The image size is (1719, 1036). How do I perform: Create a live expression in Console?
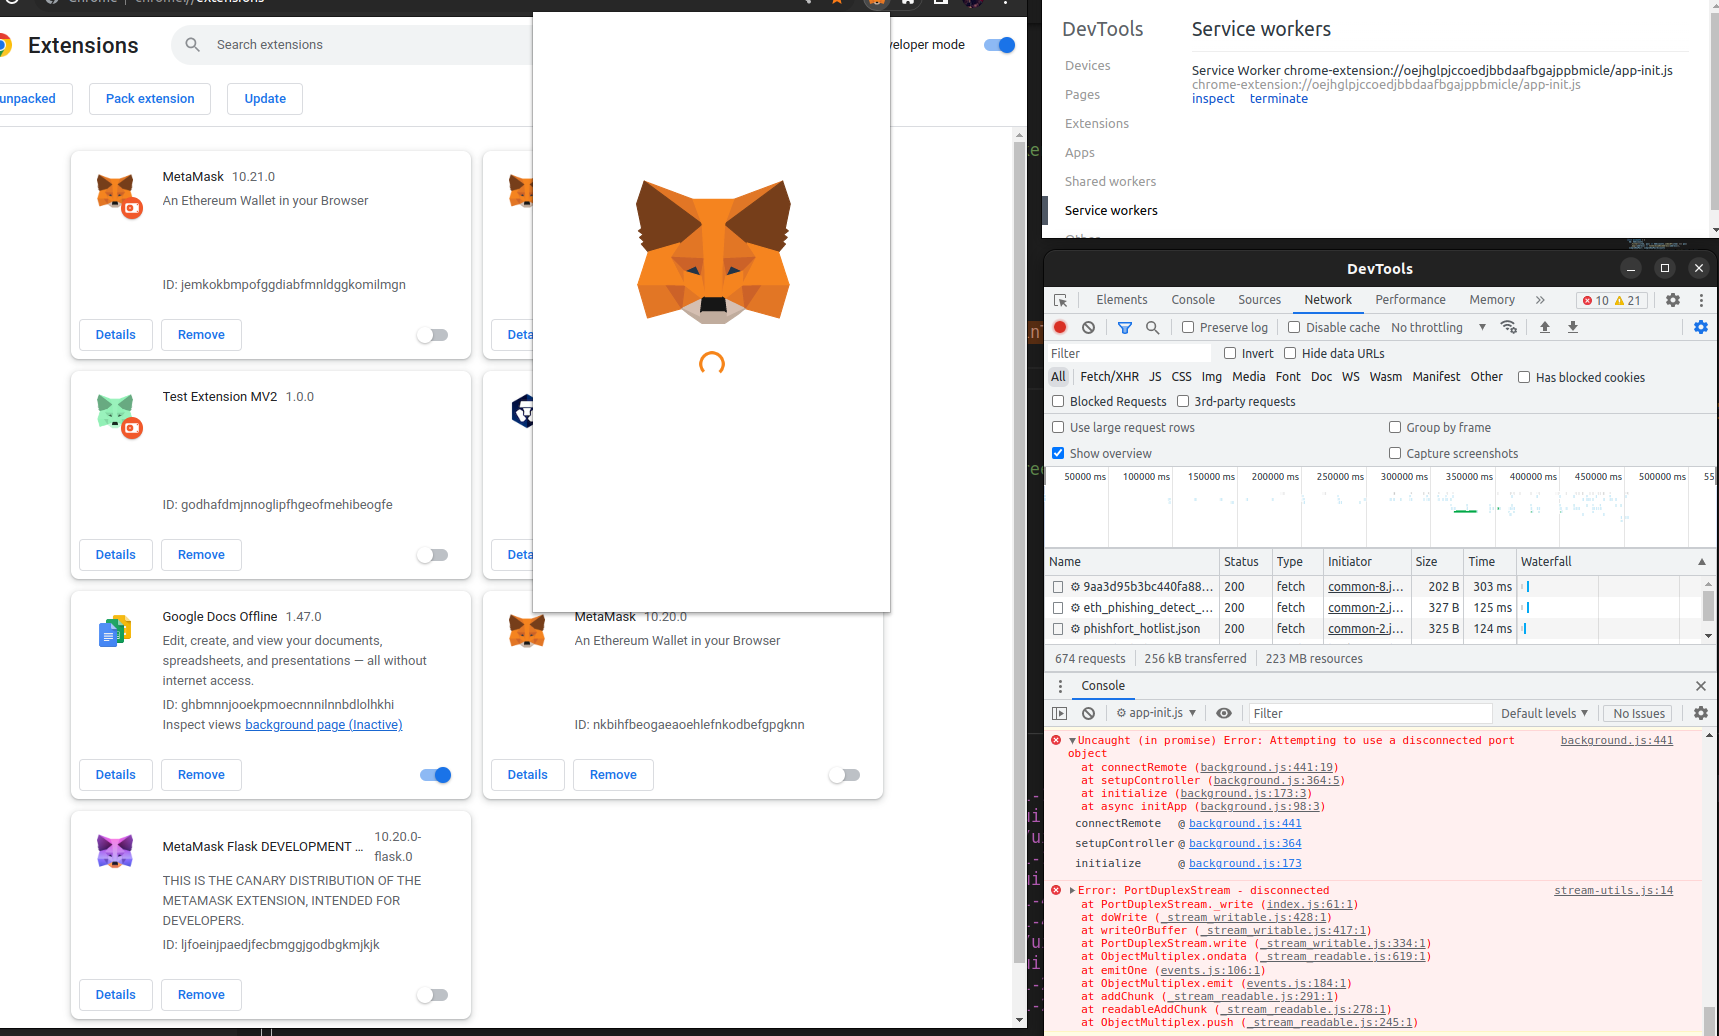[1224, 713]
